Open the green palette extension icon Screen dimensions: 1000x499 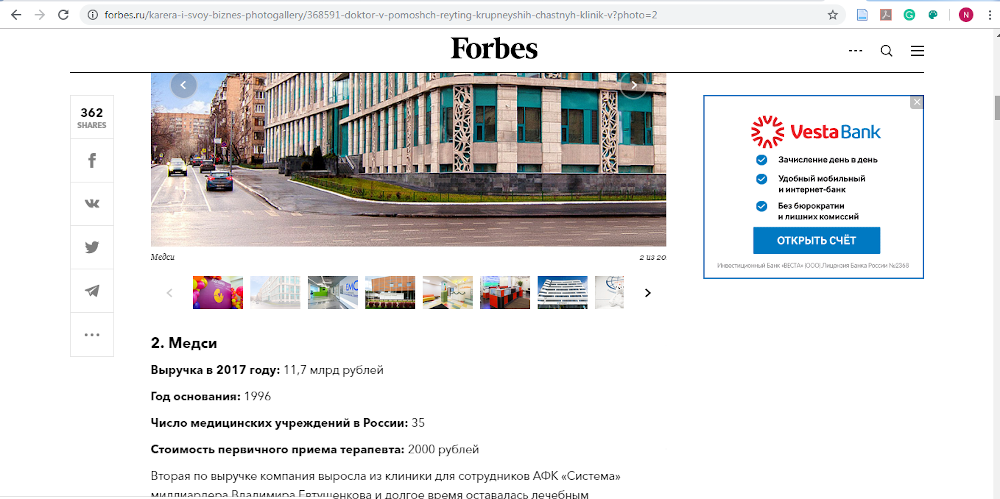933,15
